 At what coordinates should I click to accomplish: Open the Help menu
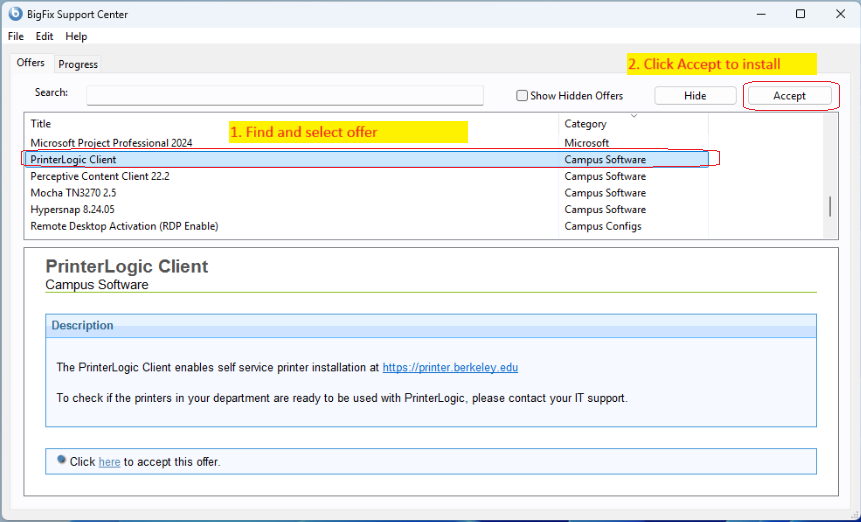click(x=76, y=36)
